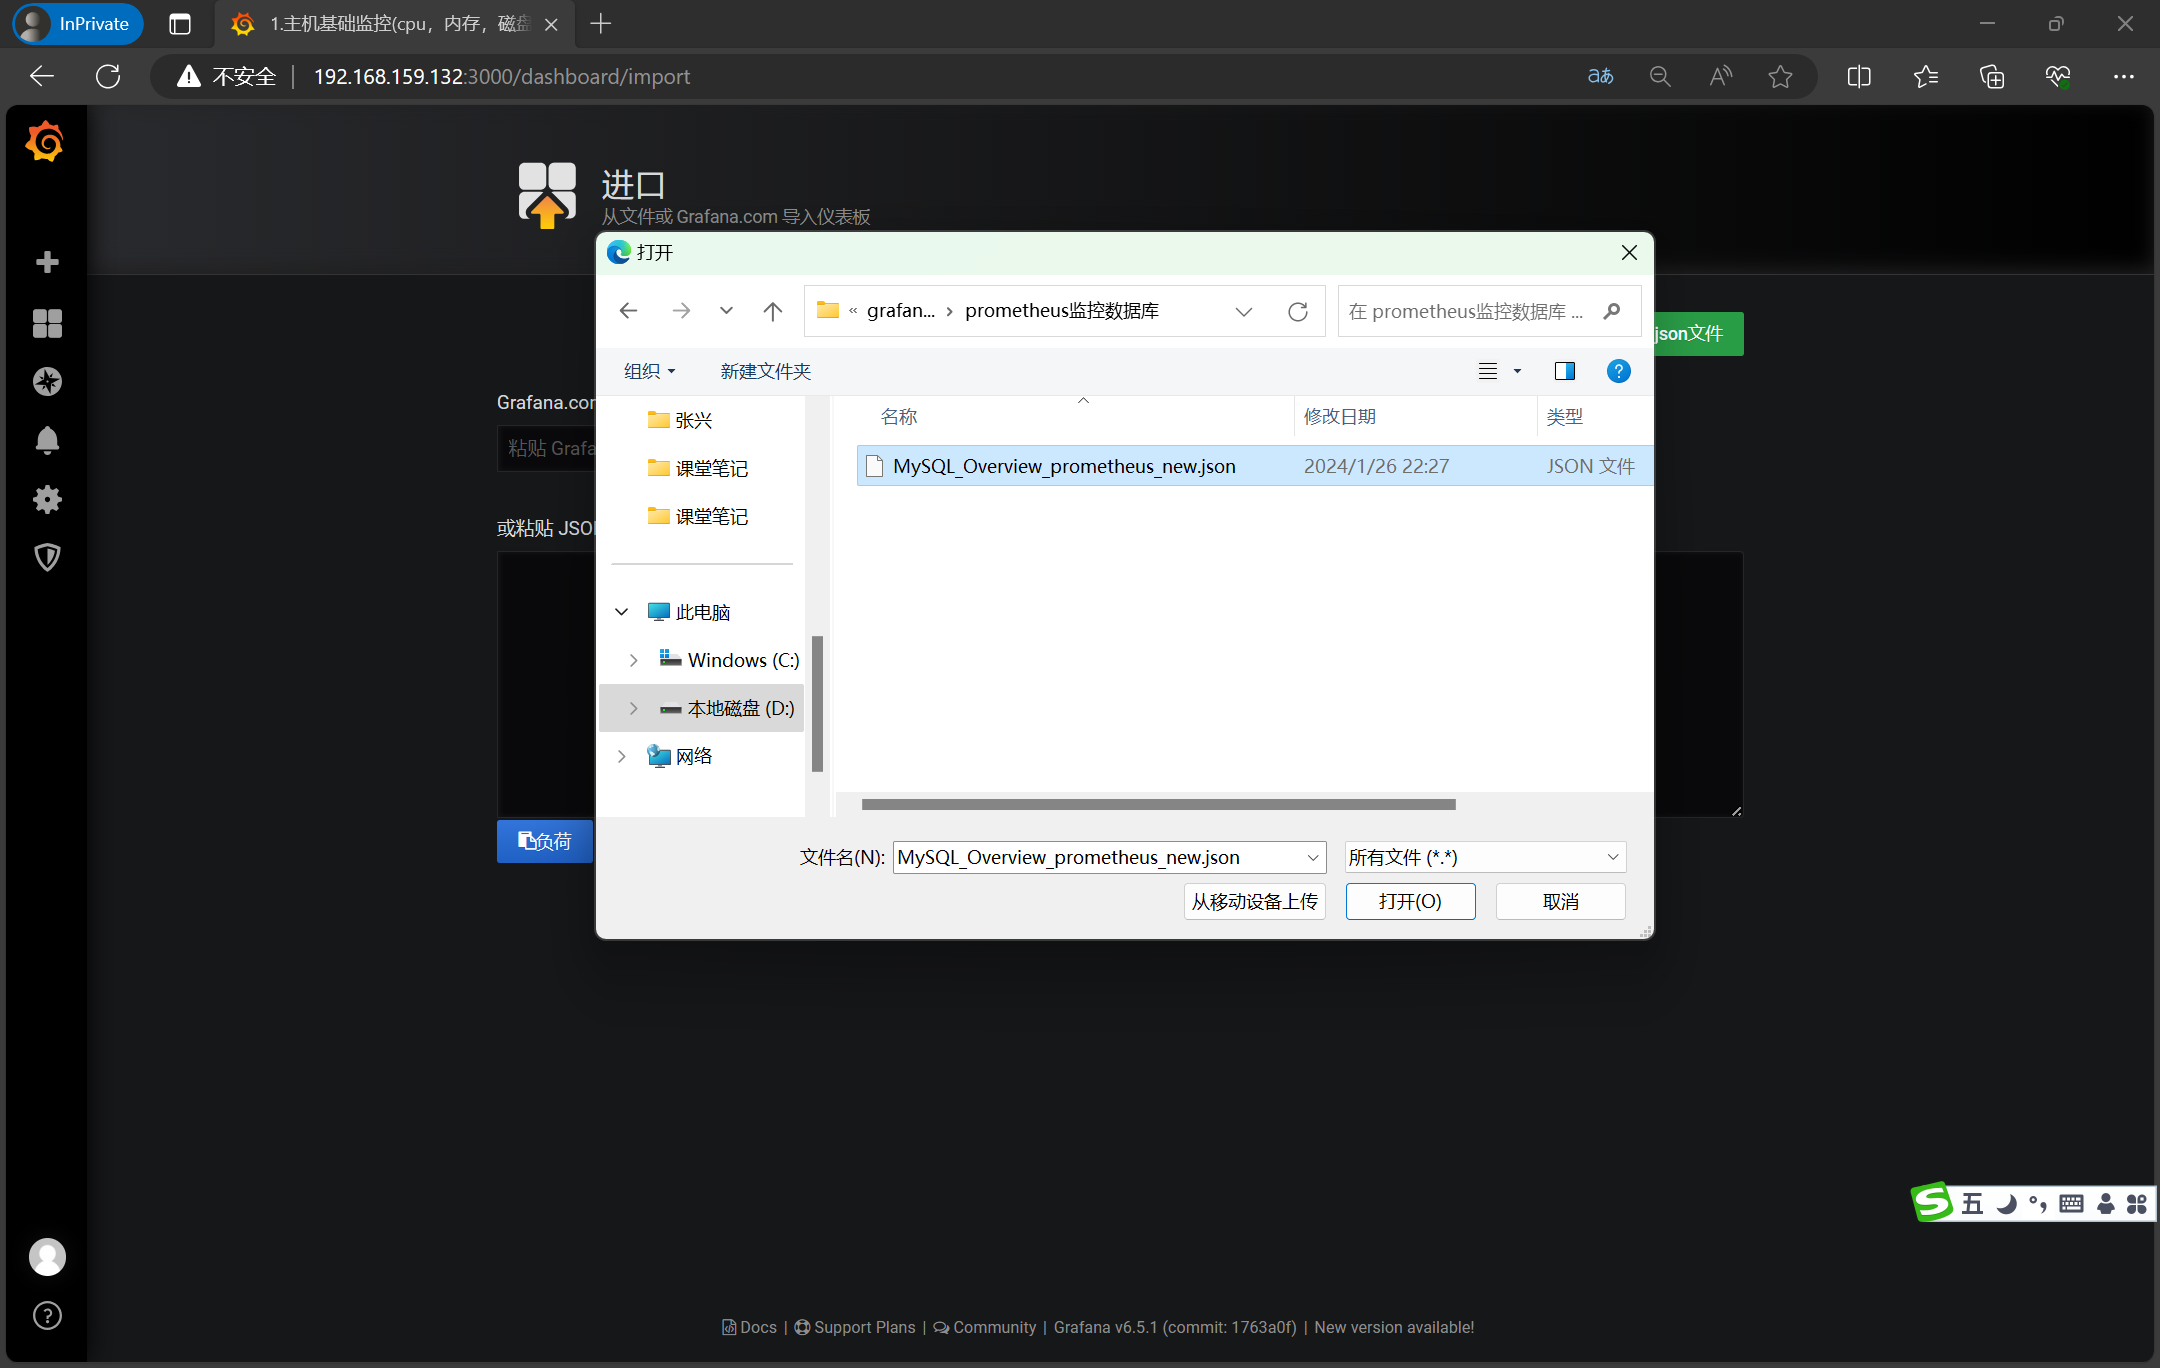
Task: Open the view options dropdown arrow
Action: point(1517,371)
